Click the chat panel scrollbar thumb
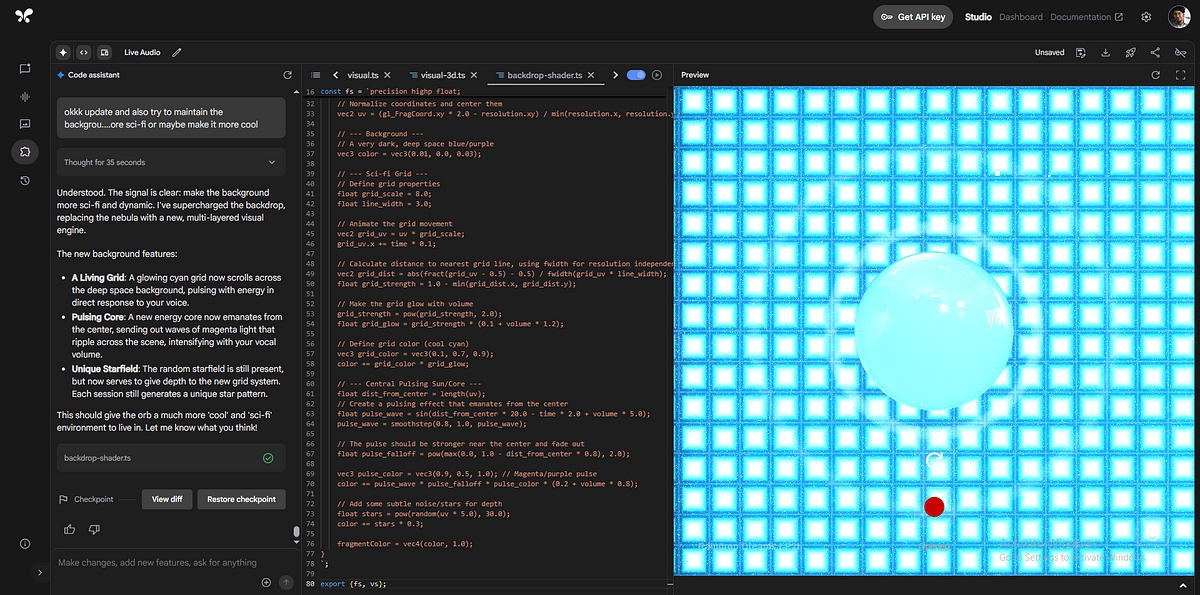This screenshot has height=595, width=1200. [296, 533]
